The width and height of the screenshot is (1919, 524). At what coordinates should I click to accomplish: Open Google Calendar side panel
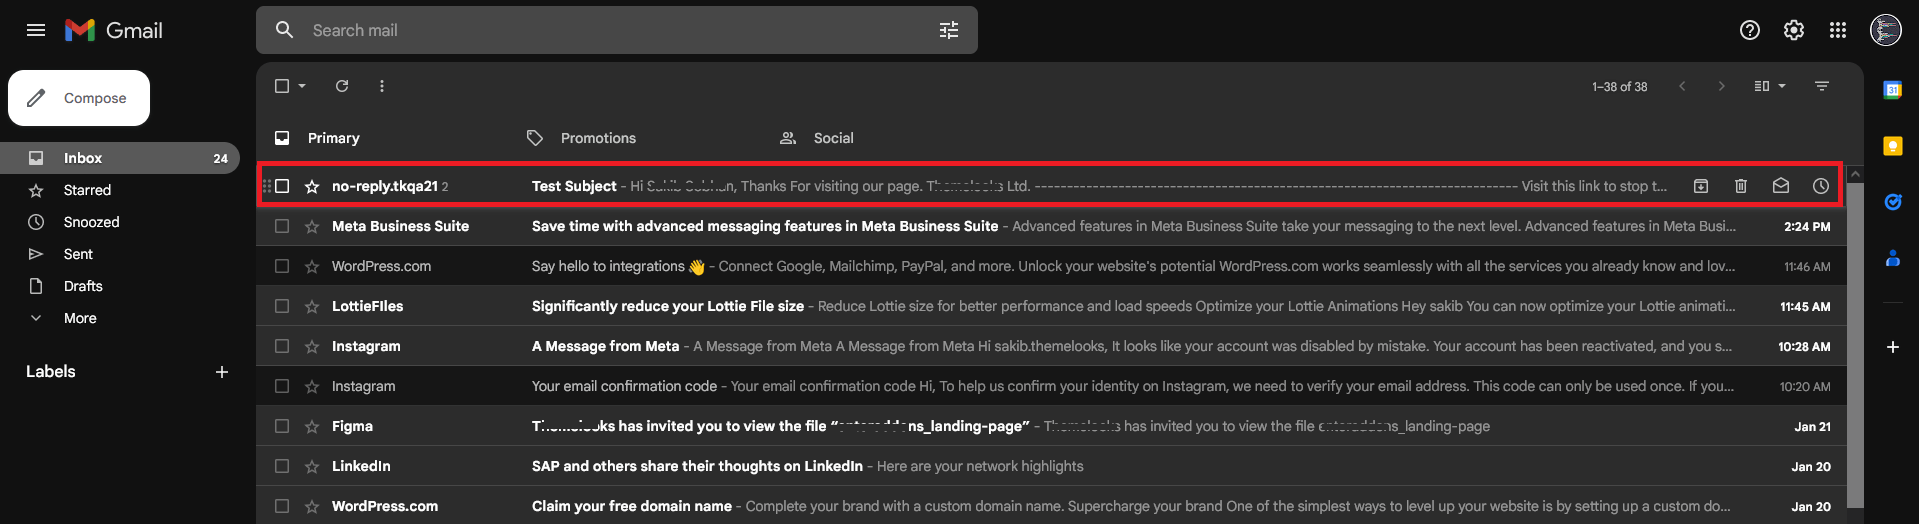click(x=1892, y=90)
